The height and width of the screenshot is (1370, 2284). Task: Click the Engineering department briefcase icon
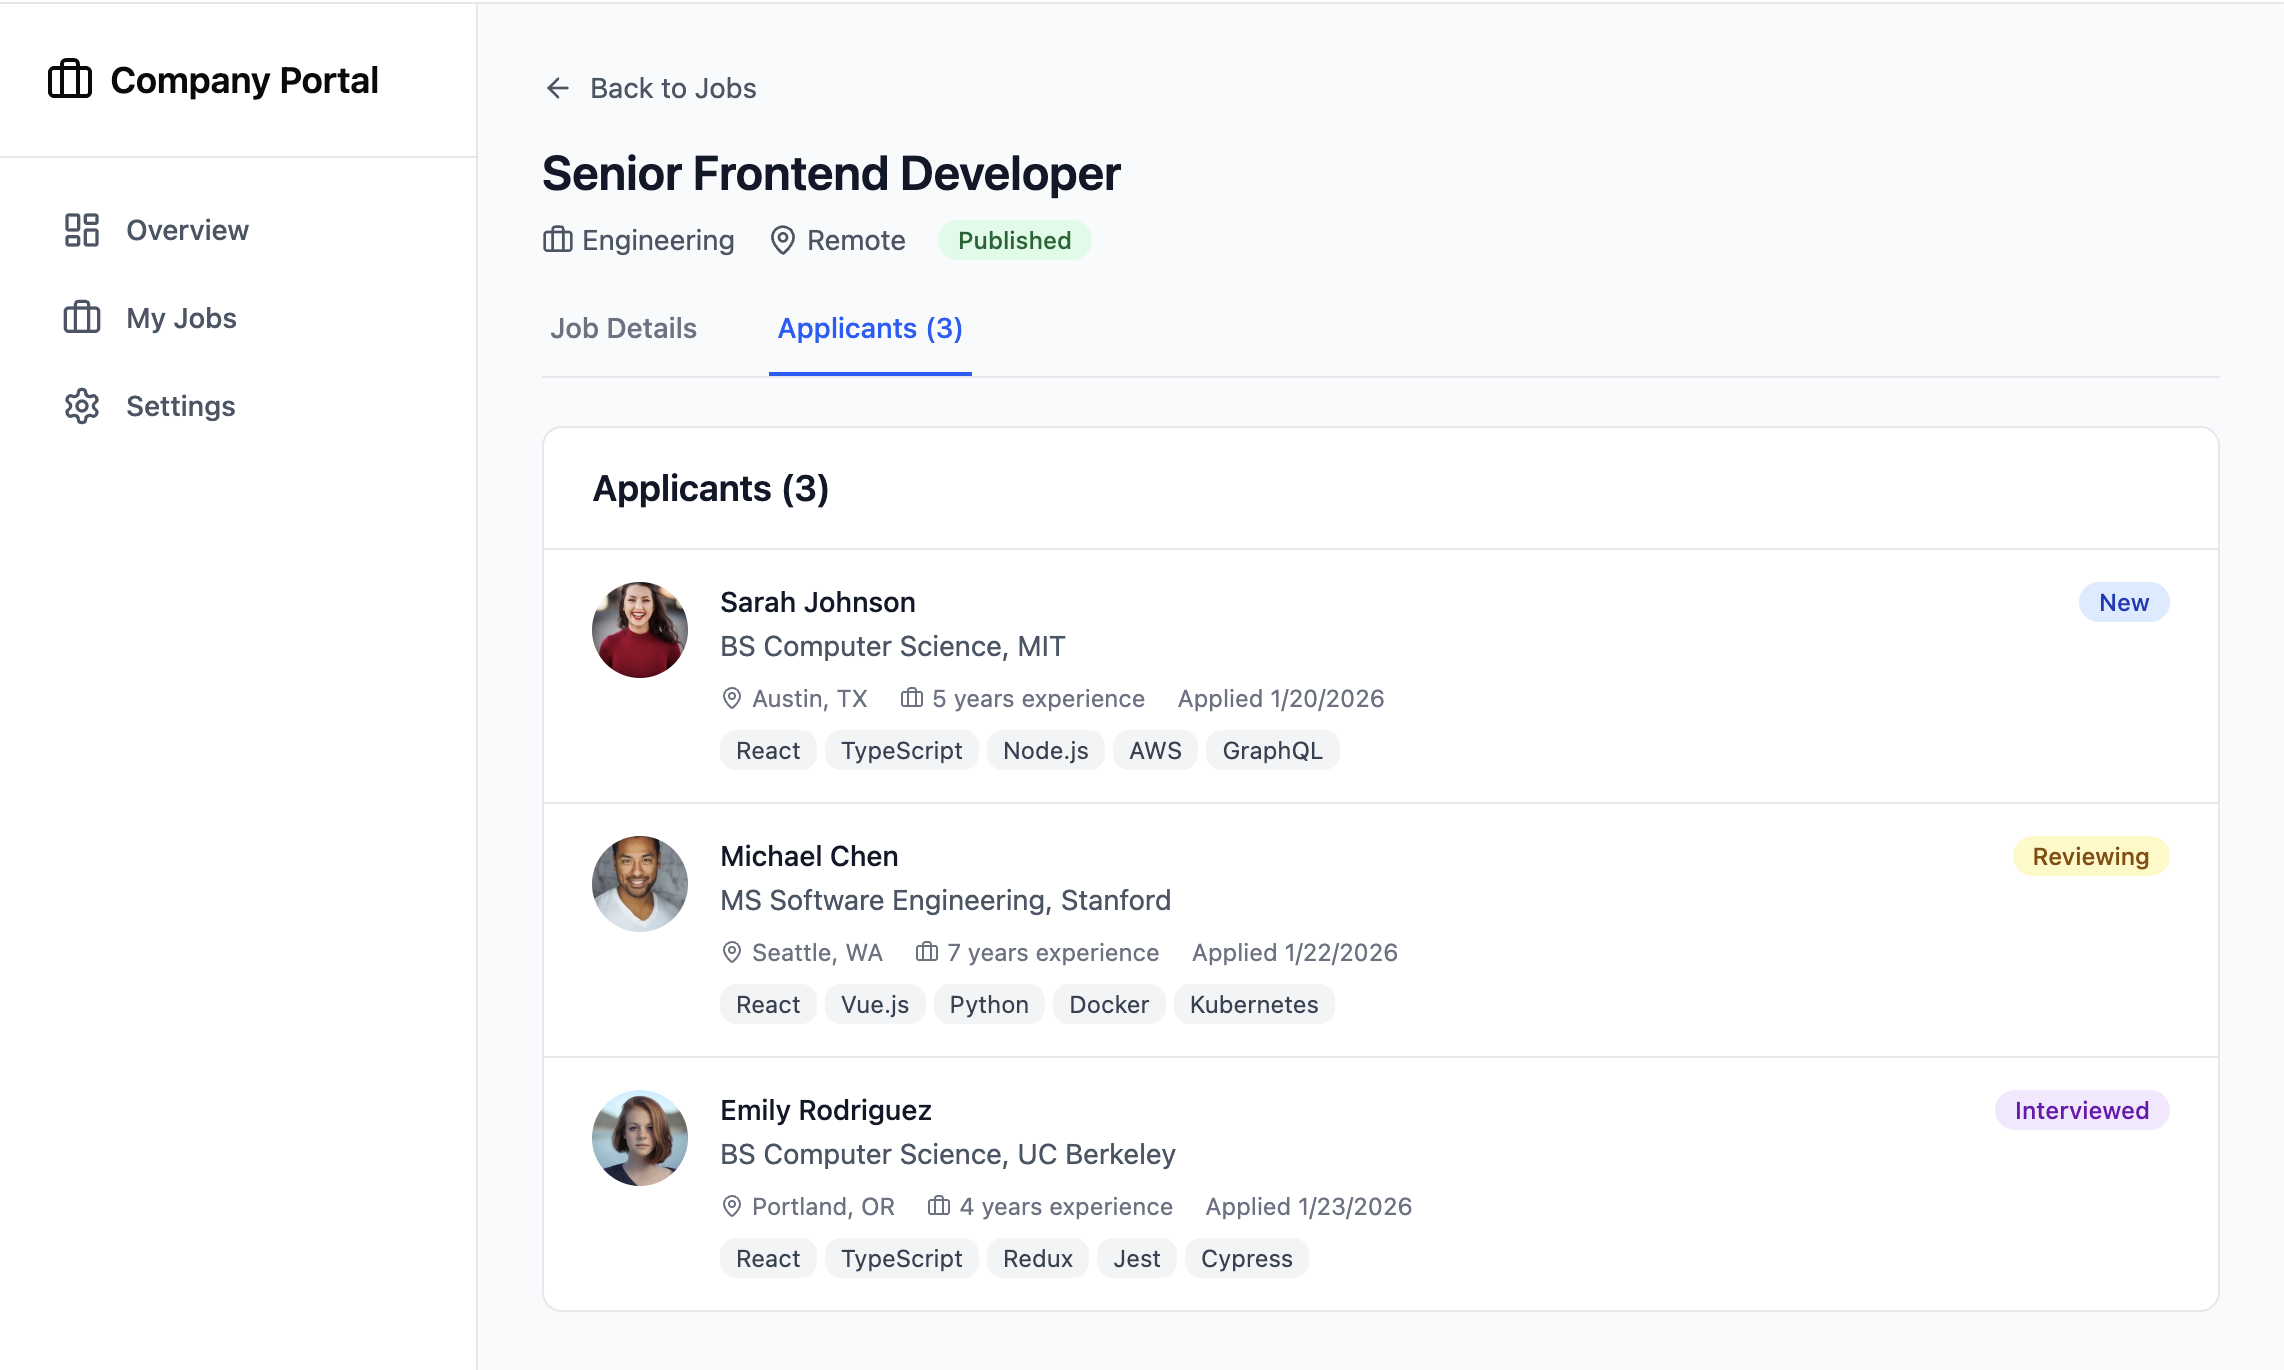pos(557,240)
